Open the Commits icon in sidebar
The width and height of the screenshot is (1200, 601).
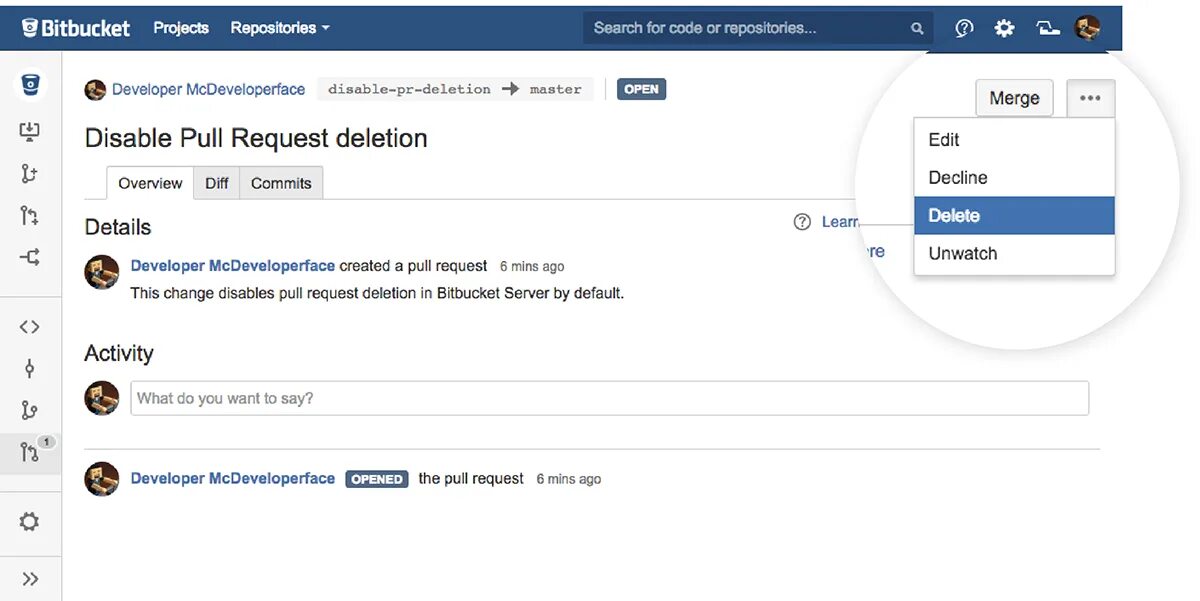point(30,369)
